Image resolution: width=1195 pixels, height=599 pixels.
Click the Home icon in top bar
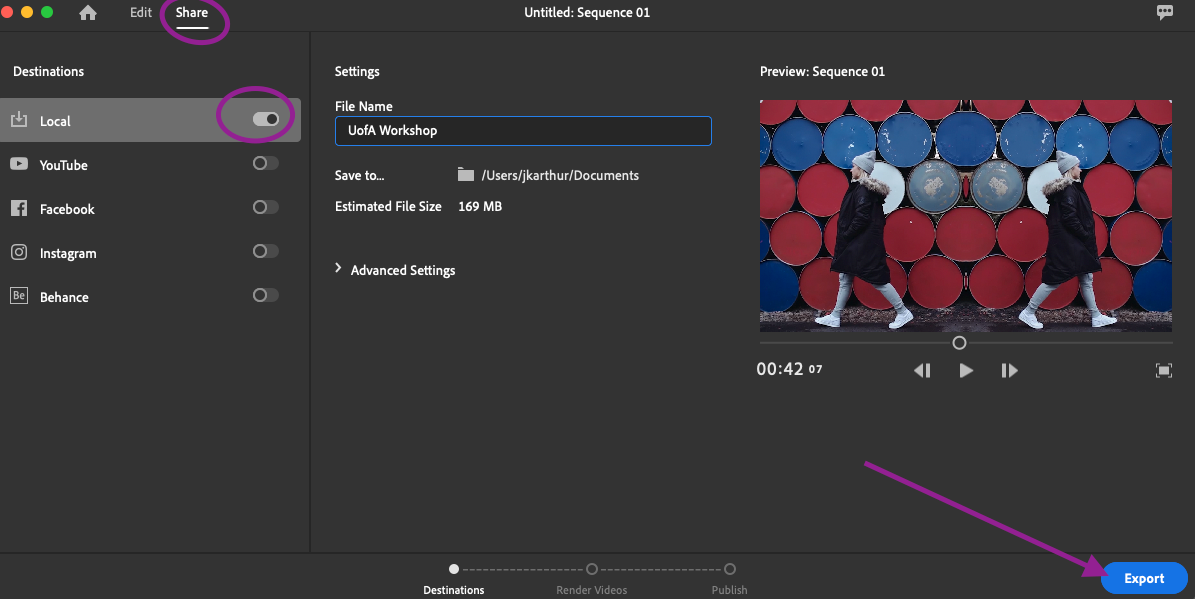click(x=88, y=13)
